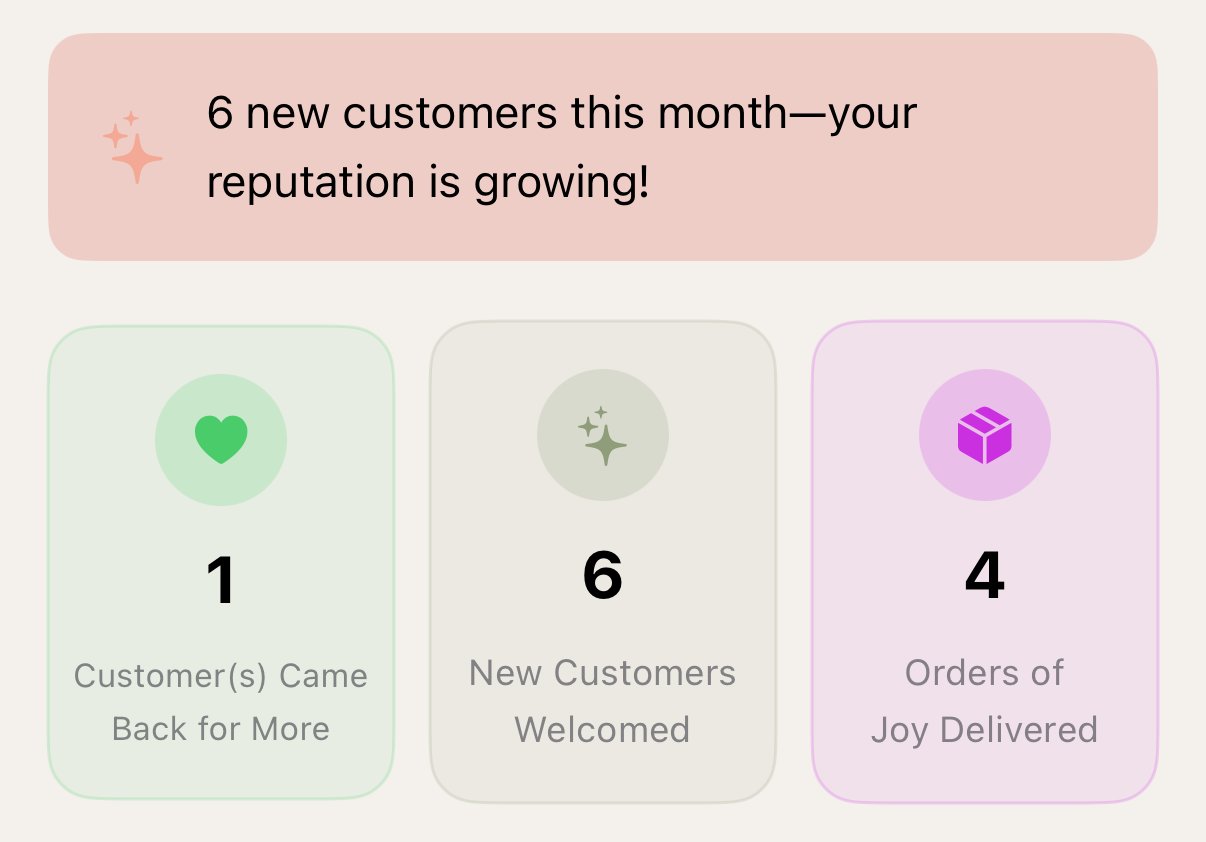Click the number 1 on the green card
The height and width of the screenshot is (842, 1206).
click(x=221, y=579)
